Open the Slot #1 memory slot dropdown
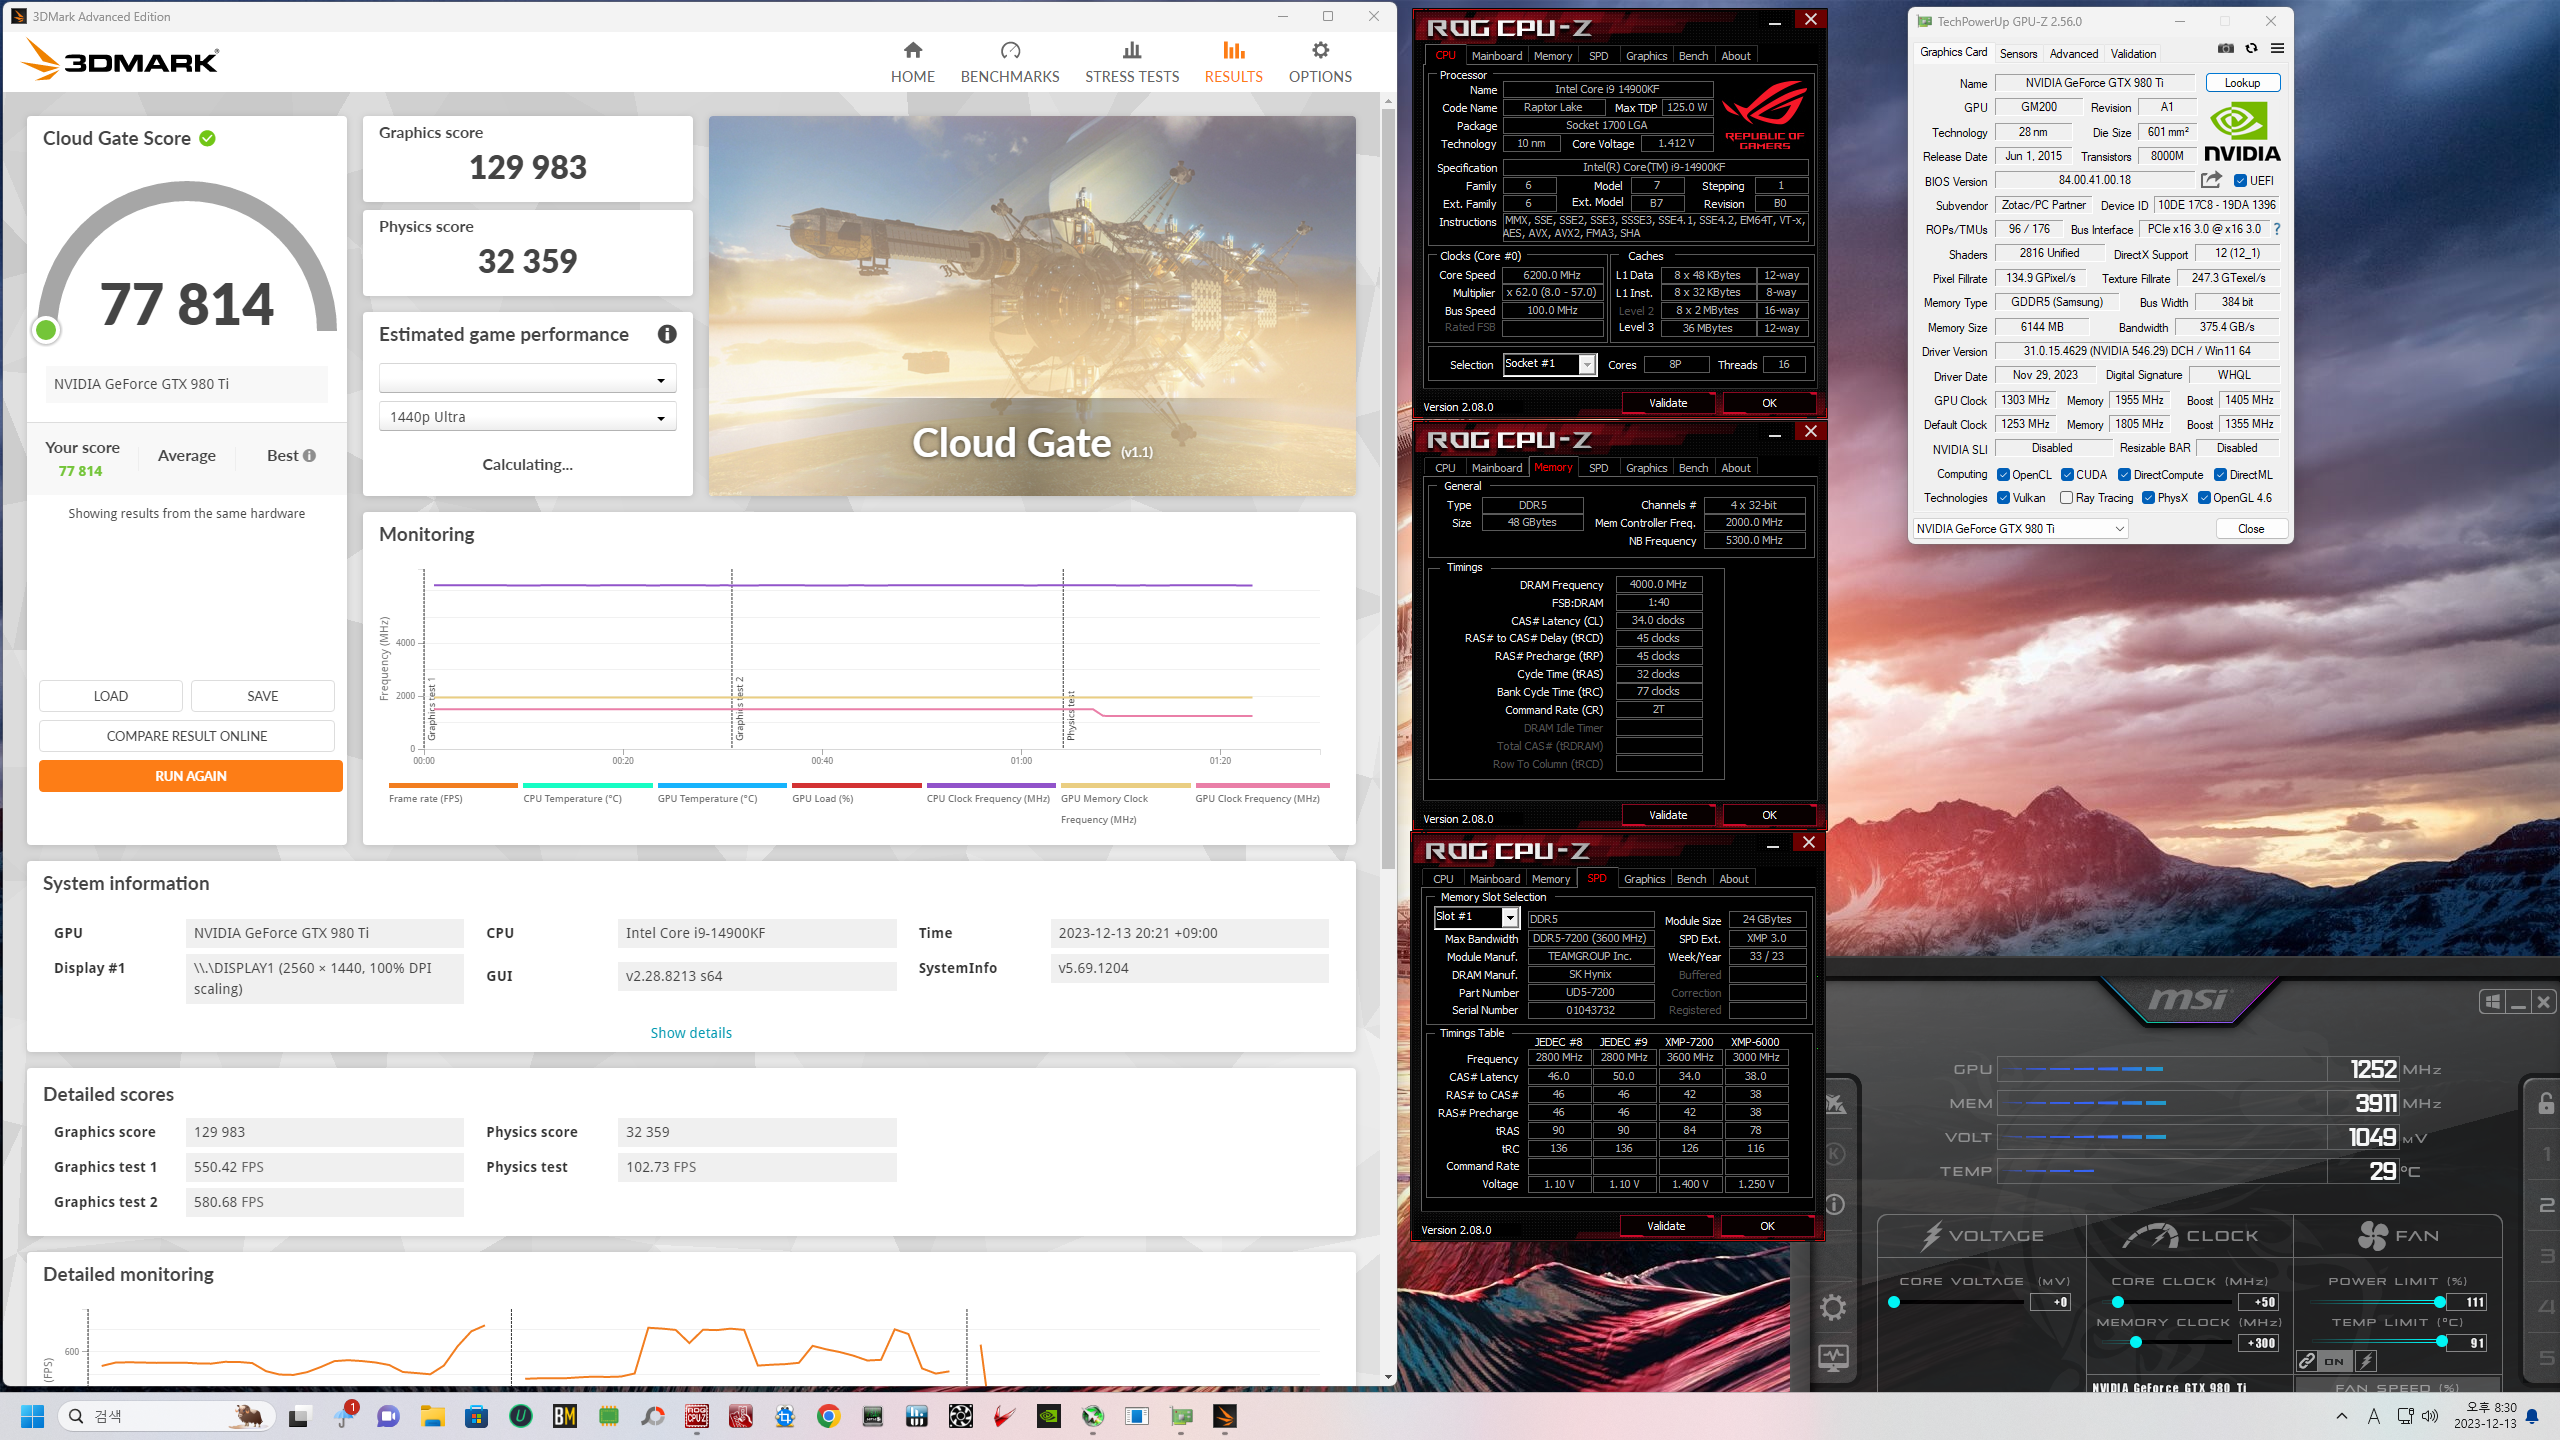Image resolution: width=2560 pixels, height=1440 pixels. (1476, 917)
